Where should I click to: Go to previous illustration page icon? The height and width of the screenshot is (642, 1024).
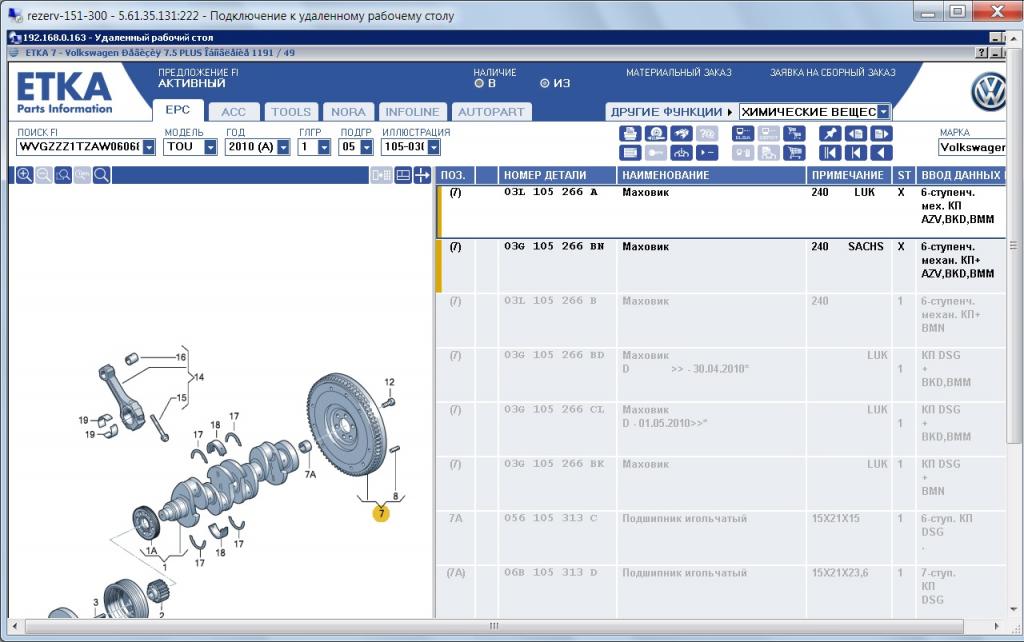[x=856, y=134]
